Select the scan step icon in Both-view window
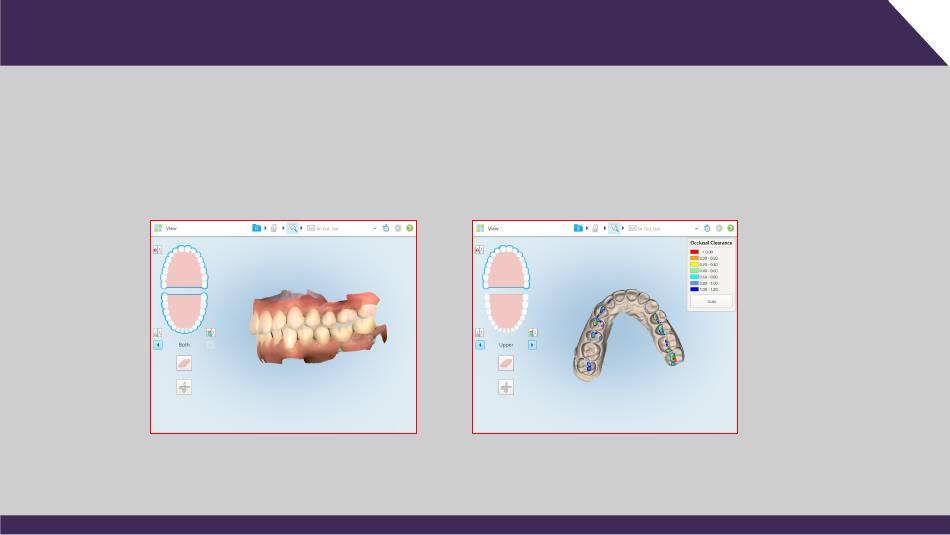Viewport: 950px width, 535px height. coord(274,228)
